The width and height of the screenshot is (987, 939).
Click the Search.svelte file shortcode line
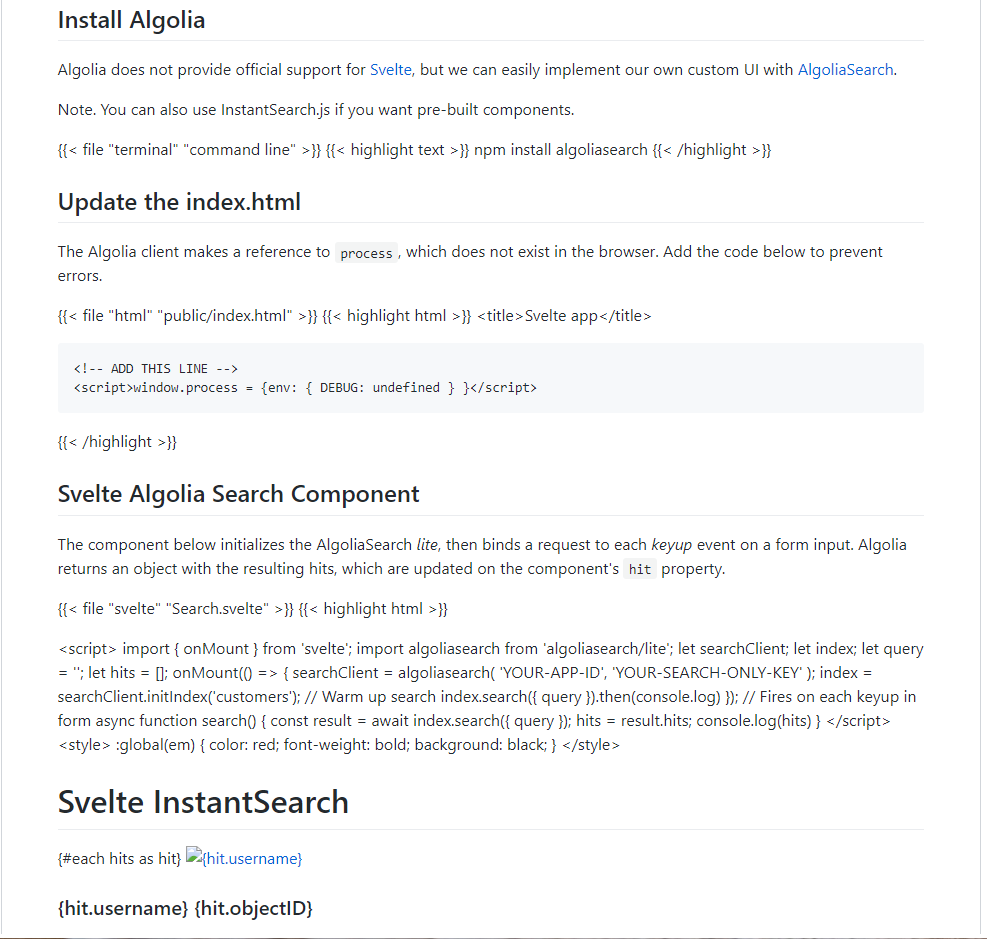(x=252, y=609)
